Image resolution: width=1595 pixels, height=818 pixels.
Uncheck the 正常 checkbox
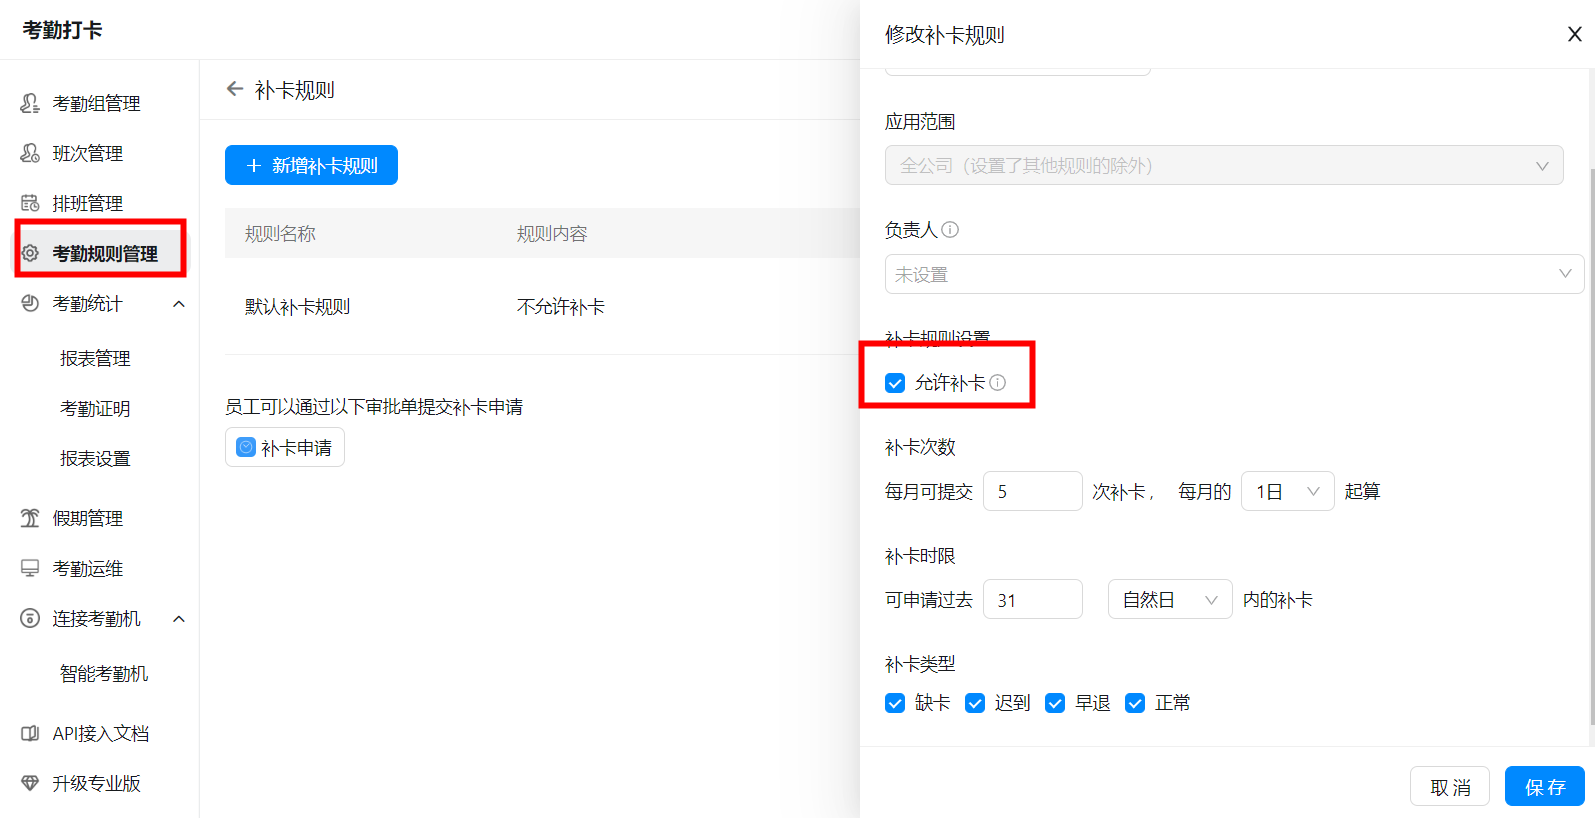click(x=1135, y=703)
